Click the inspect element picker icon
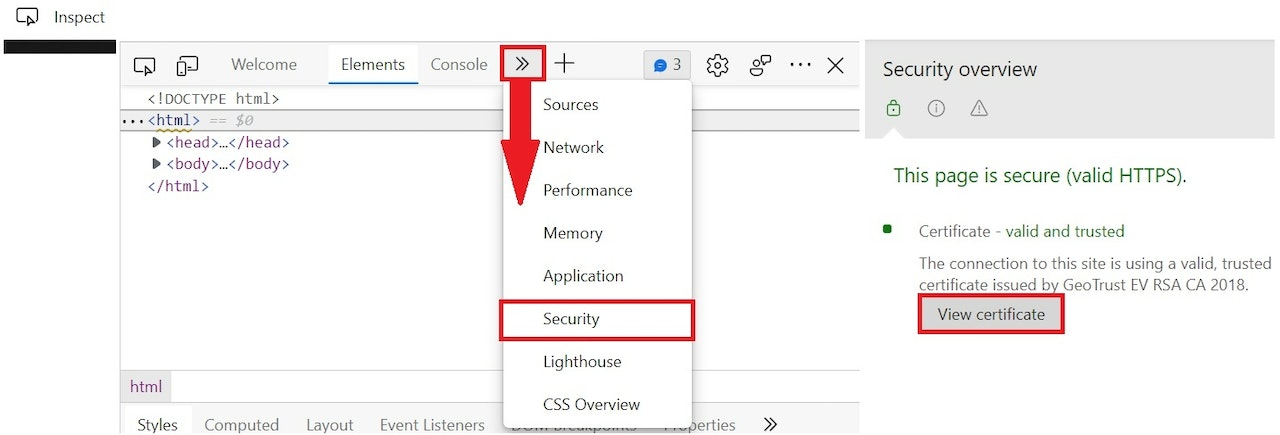The height and width of the screenshot is (435, 1280). pyautogui.click(x=145, y=65)
